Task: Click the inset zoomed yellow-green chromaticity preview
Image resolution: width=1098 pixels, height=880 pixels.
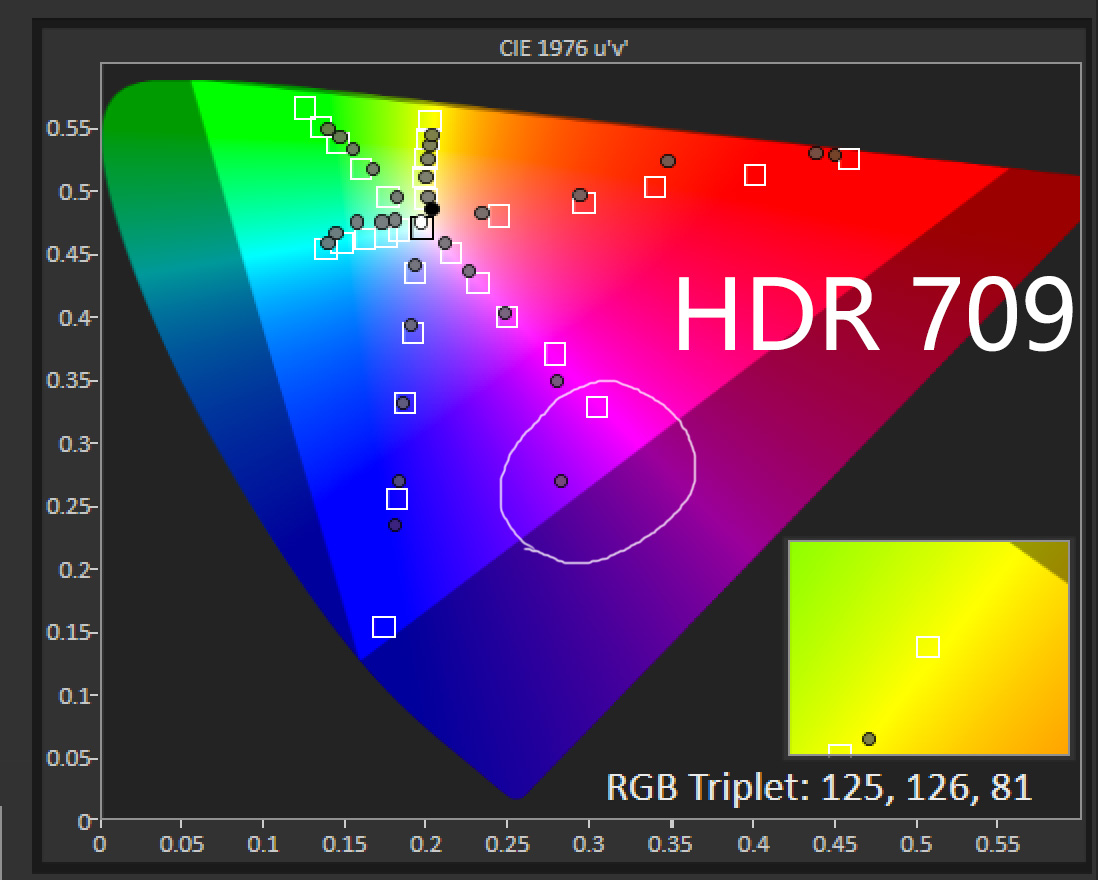Action: [x=929, y=648]
